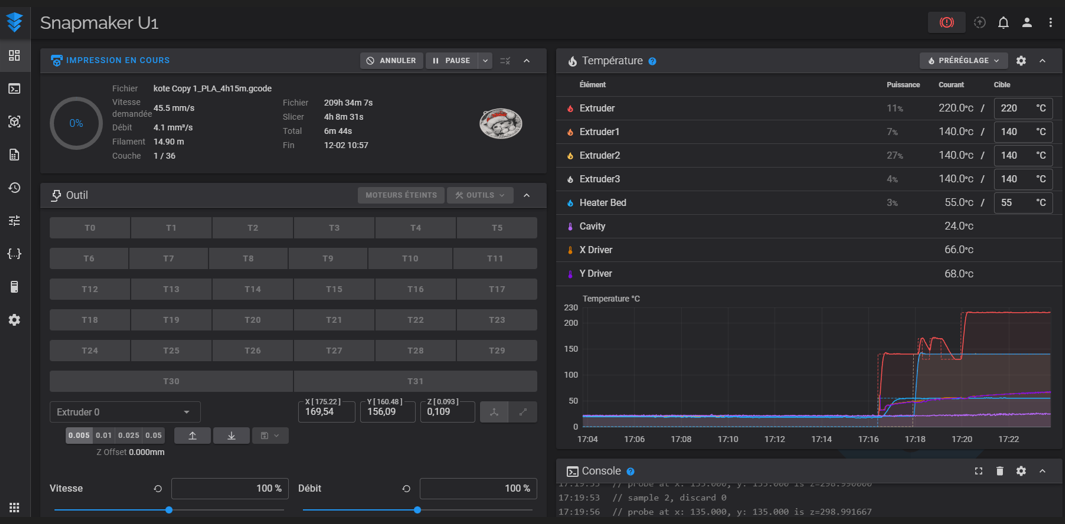Open the user account icon
The width and height of the screenshot is (1065, 524).
1027,22
